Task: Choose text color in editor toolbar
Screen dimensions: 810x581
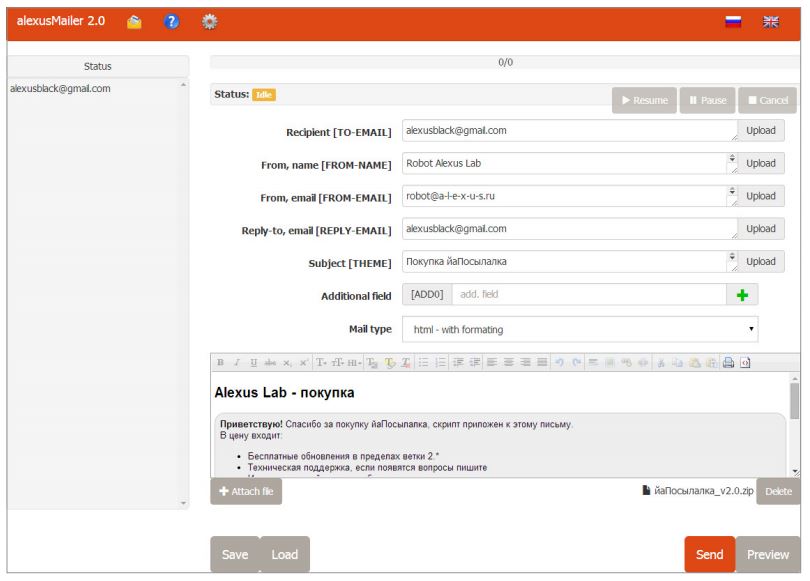Action: click(372, 363)
